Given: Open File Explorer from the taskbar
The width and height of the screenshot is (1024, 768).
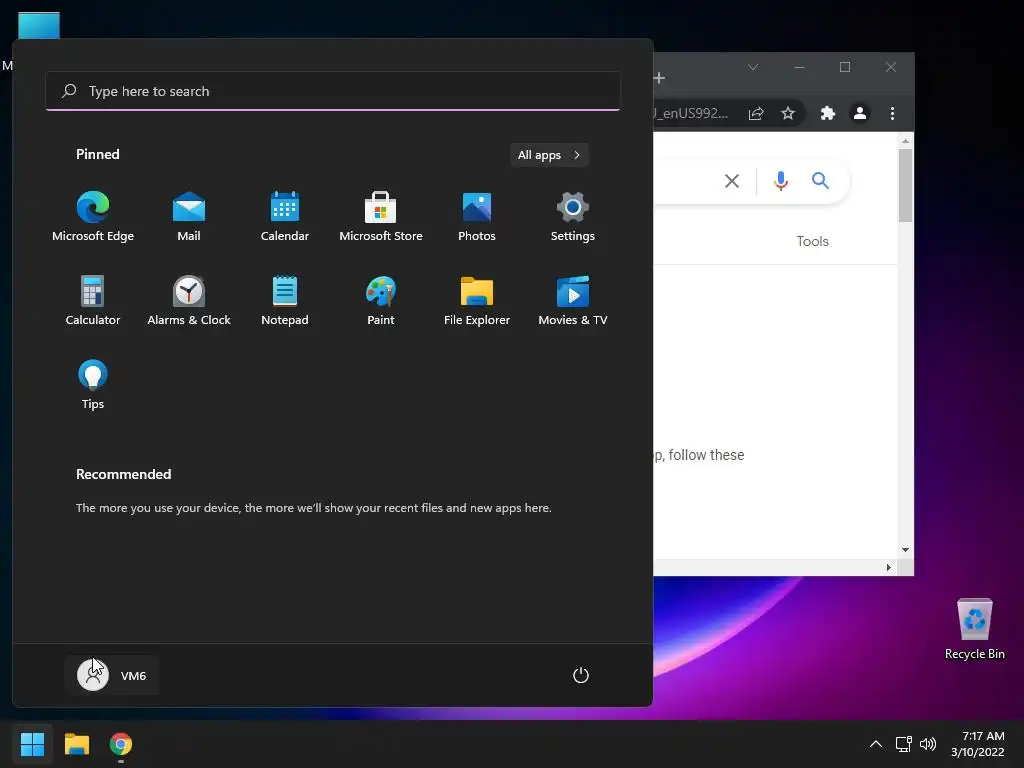Looking at the screenshot, I should [76, 744].
